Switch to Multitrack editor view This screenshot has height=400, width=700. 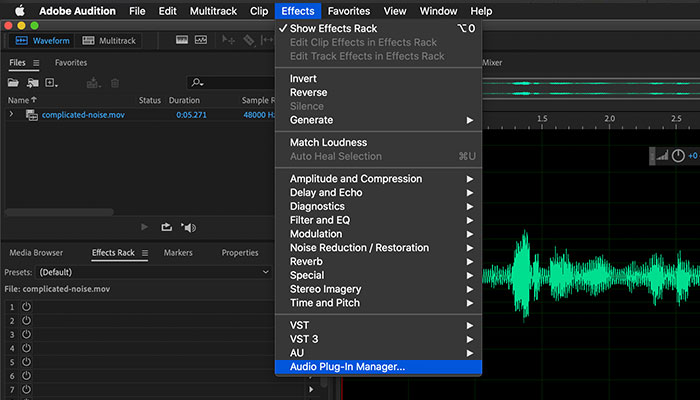coord(108,41)
